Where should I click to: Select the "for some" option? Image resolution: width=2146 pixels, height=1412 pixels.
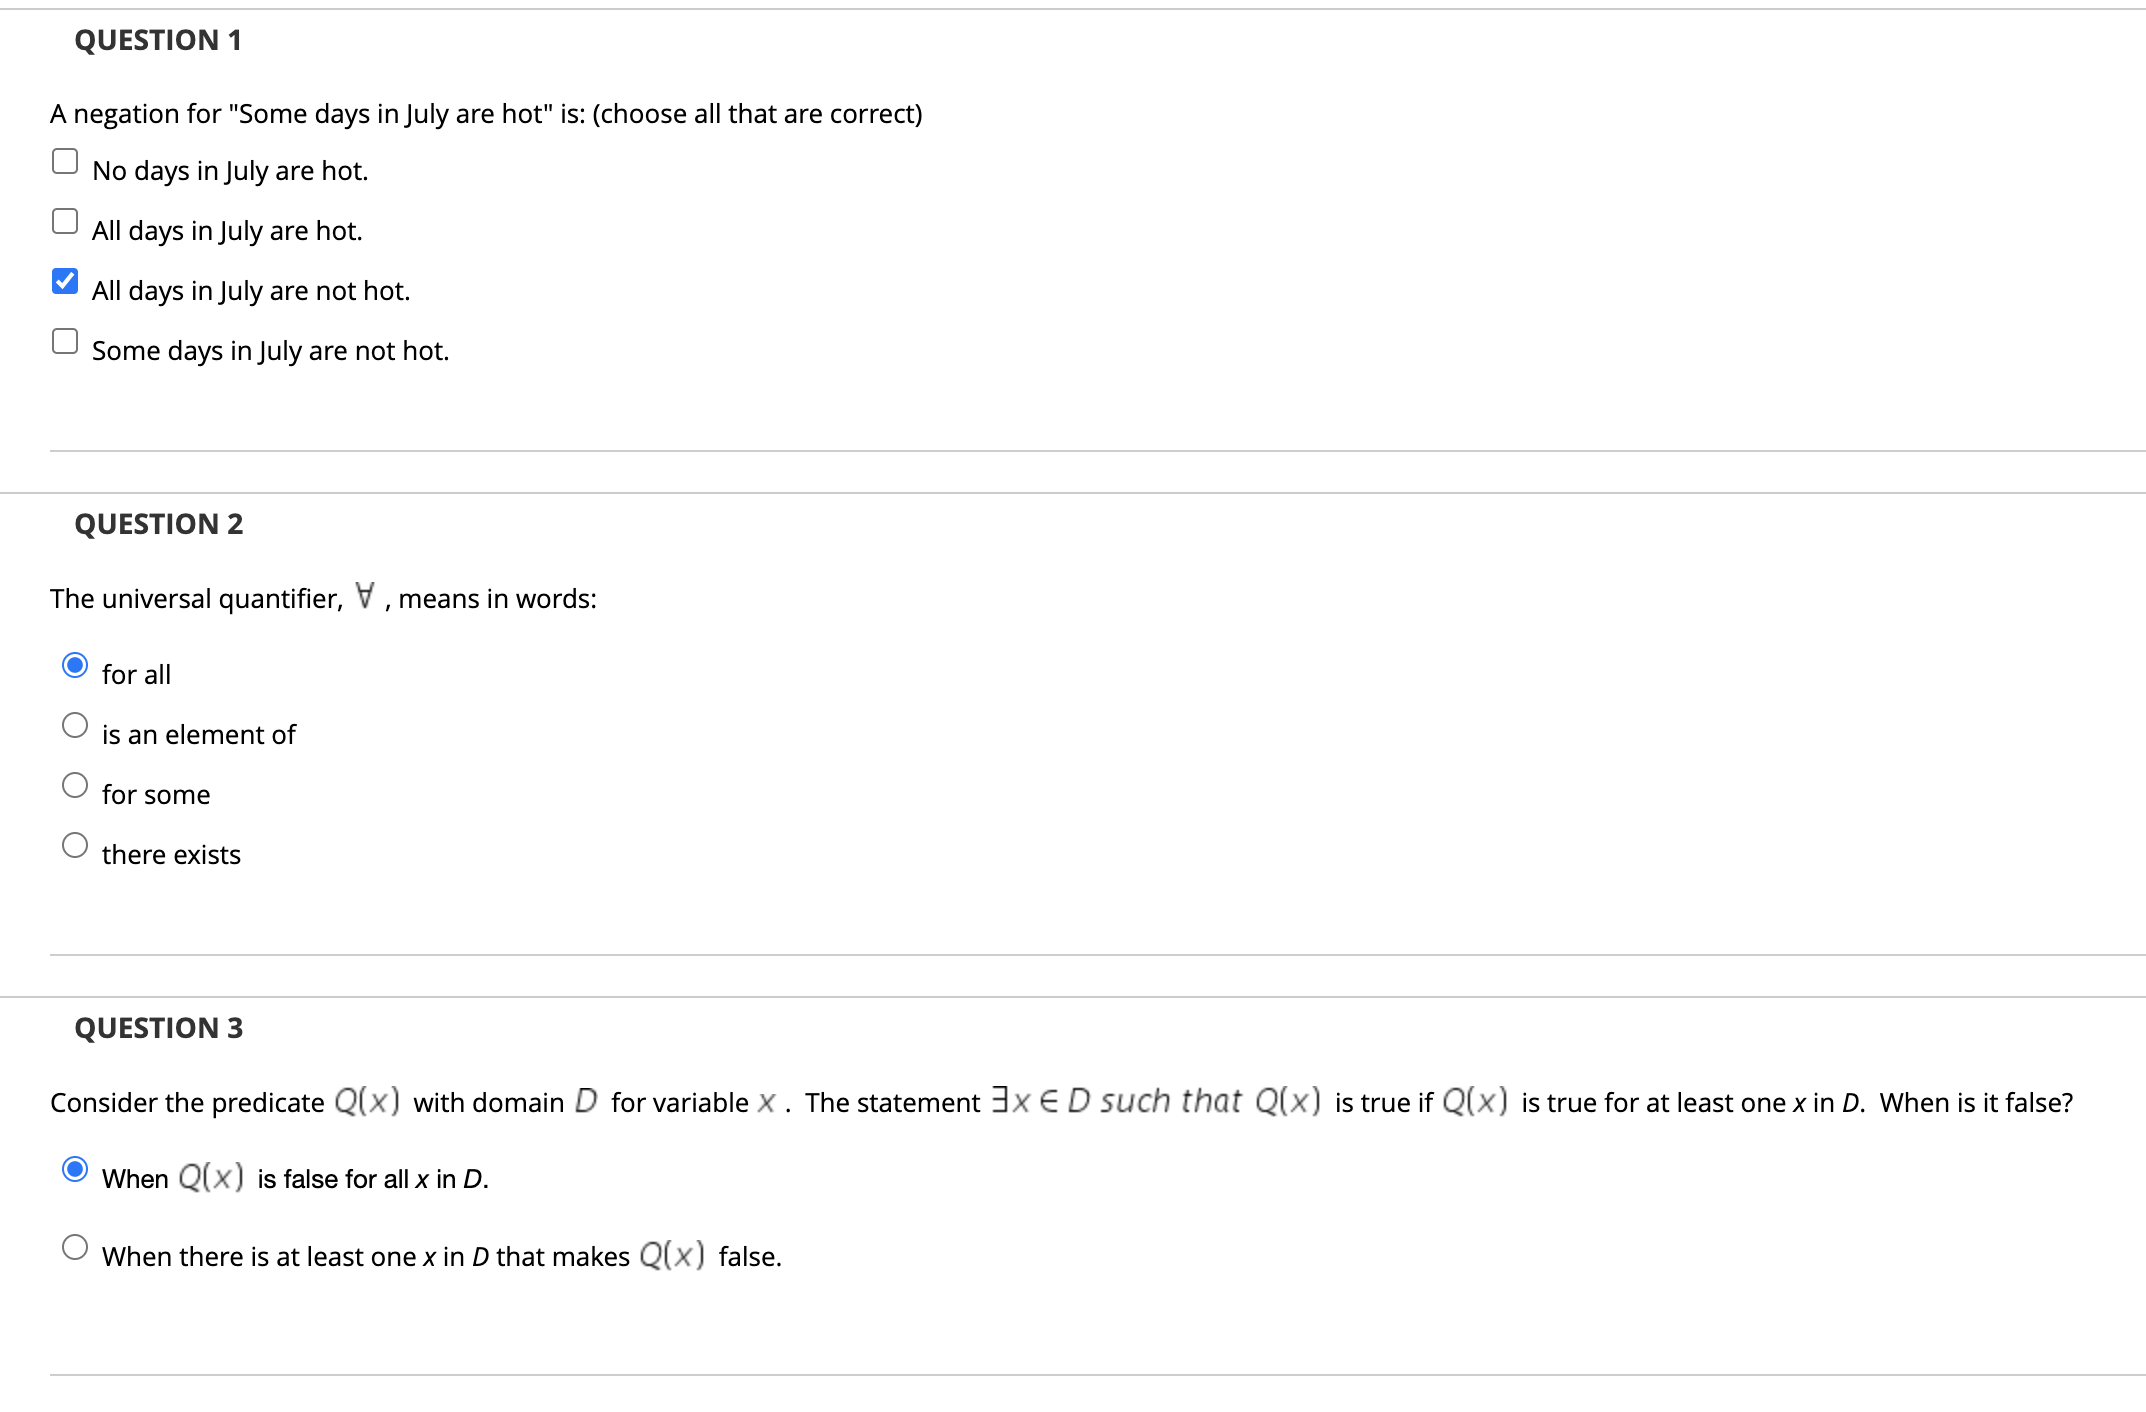(x=76, y=786)
